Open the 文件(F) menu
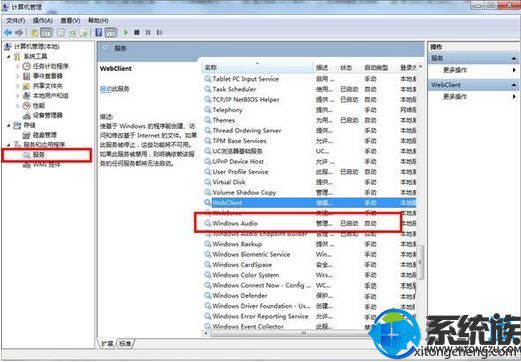 coord(16,21)
